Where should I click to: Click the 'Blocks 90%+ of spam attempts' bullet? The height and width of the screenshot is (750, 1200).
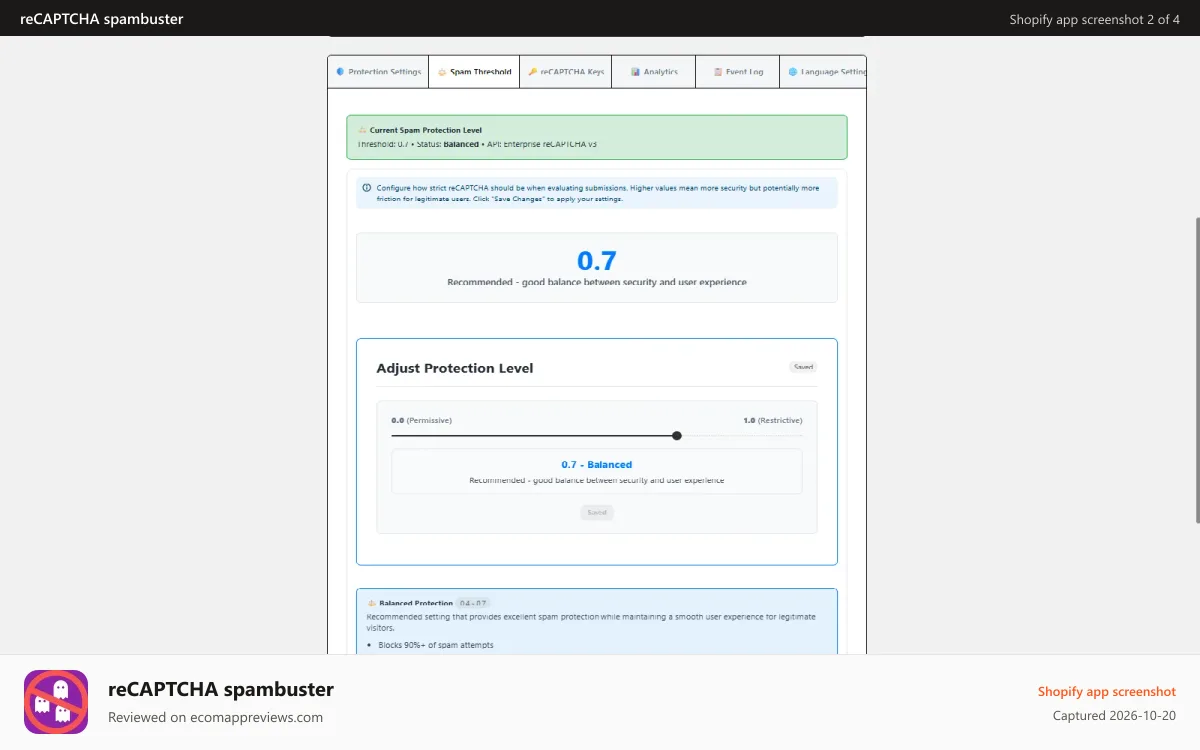click(x=436, y=645)
